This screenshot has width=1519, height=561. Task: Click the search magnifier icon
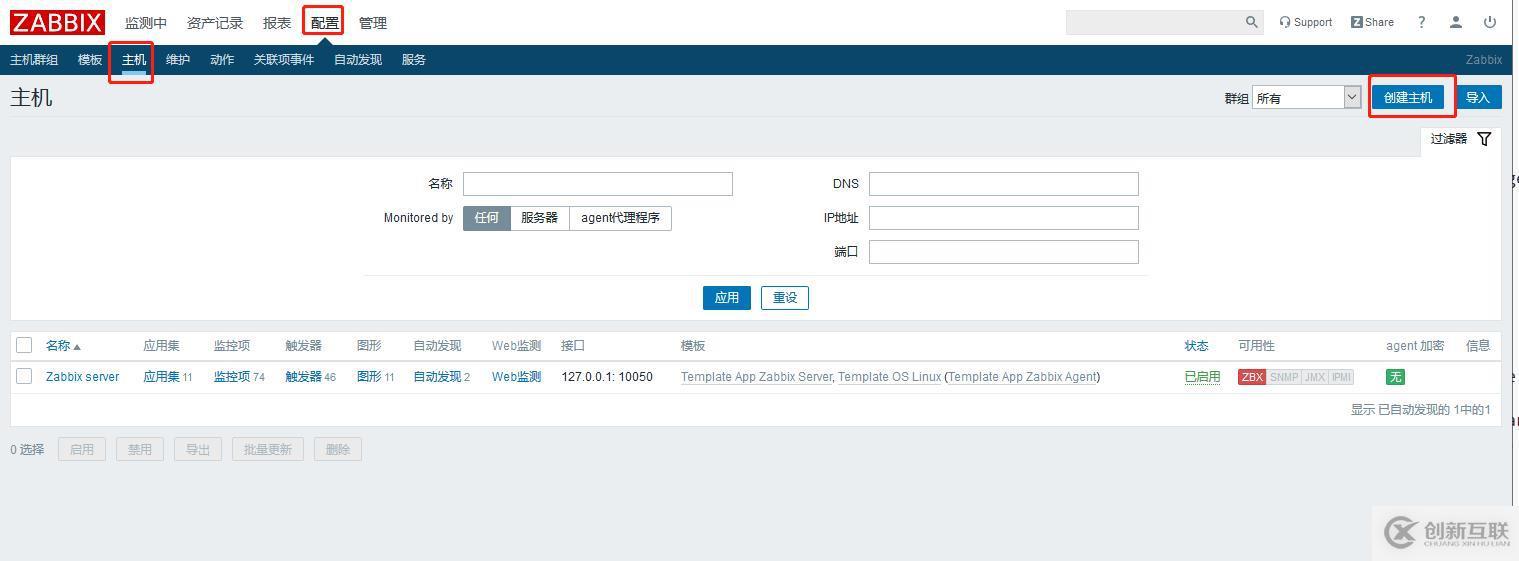pos(1251,22)
